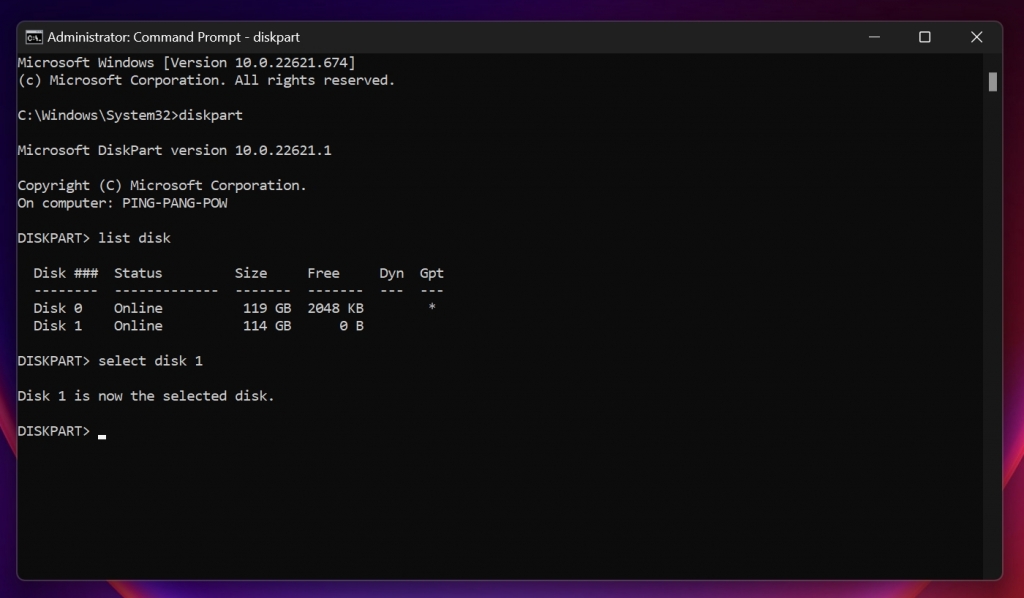Click the GPT asterisk next to Disk 0
This screenshot has width=1024, height=598.
[431, 308]
